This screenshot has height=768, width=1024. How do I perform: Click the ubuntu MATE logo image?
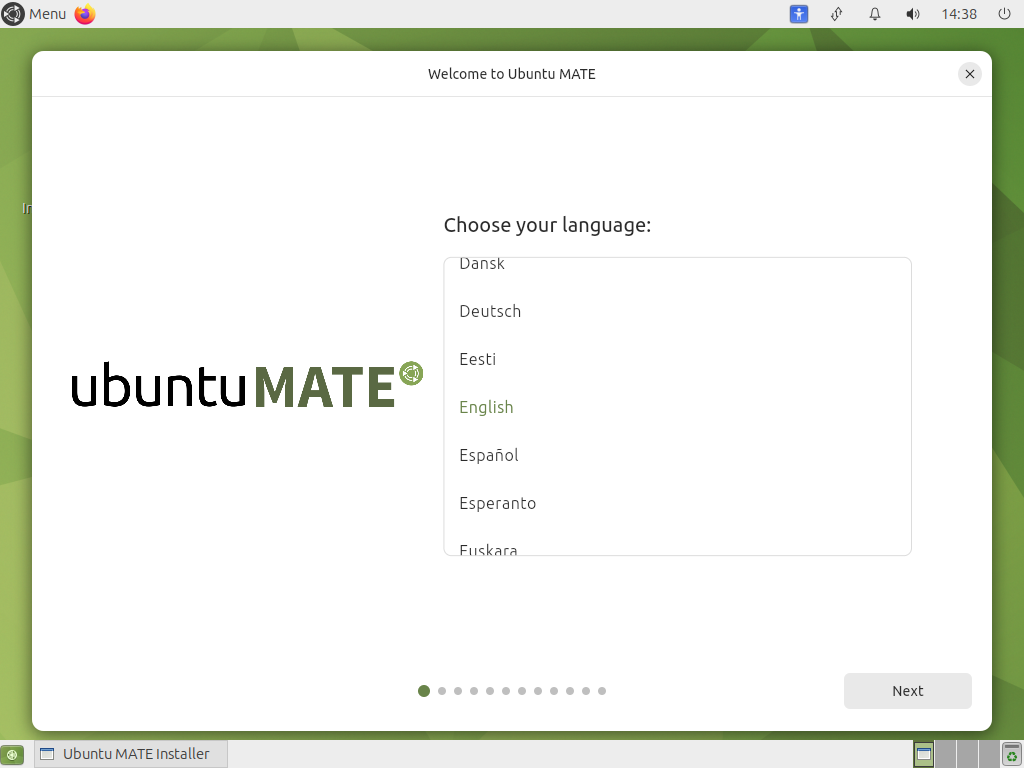click(247, 385)
